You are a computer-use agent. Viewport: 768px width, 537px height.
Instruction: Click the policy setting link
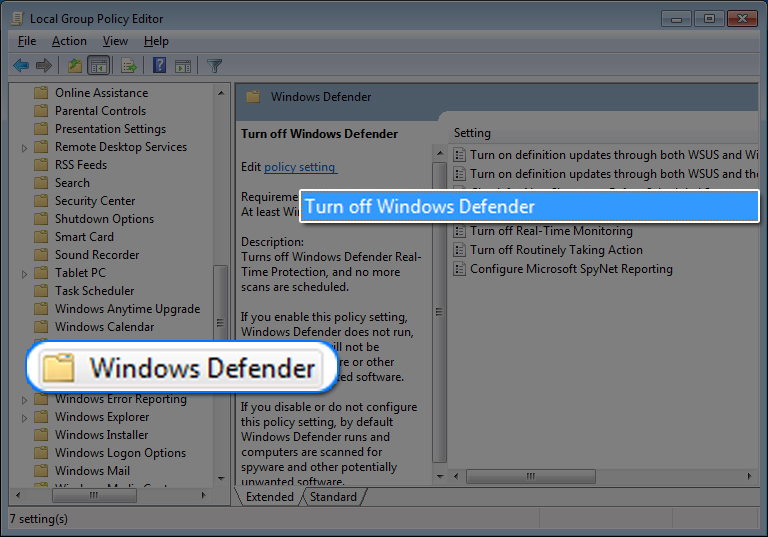click(300, 167)
